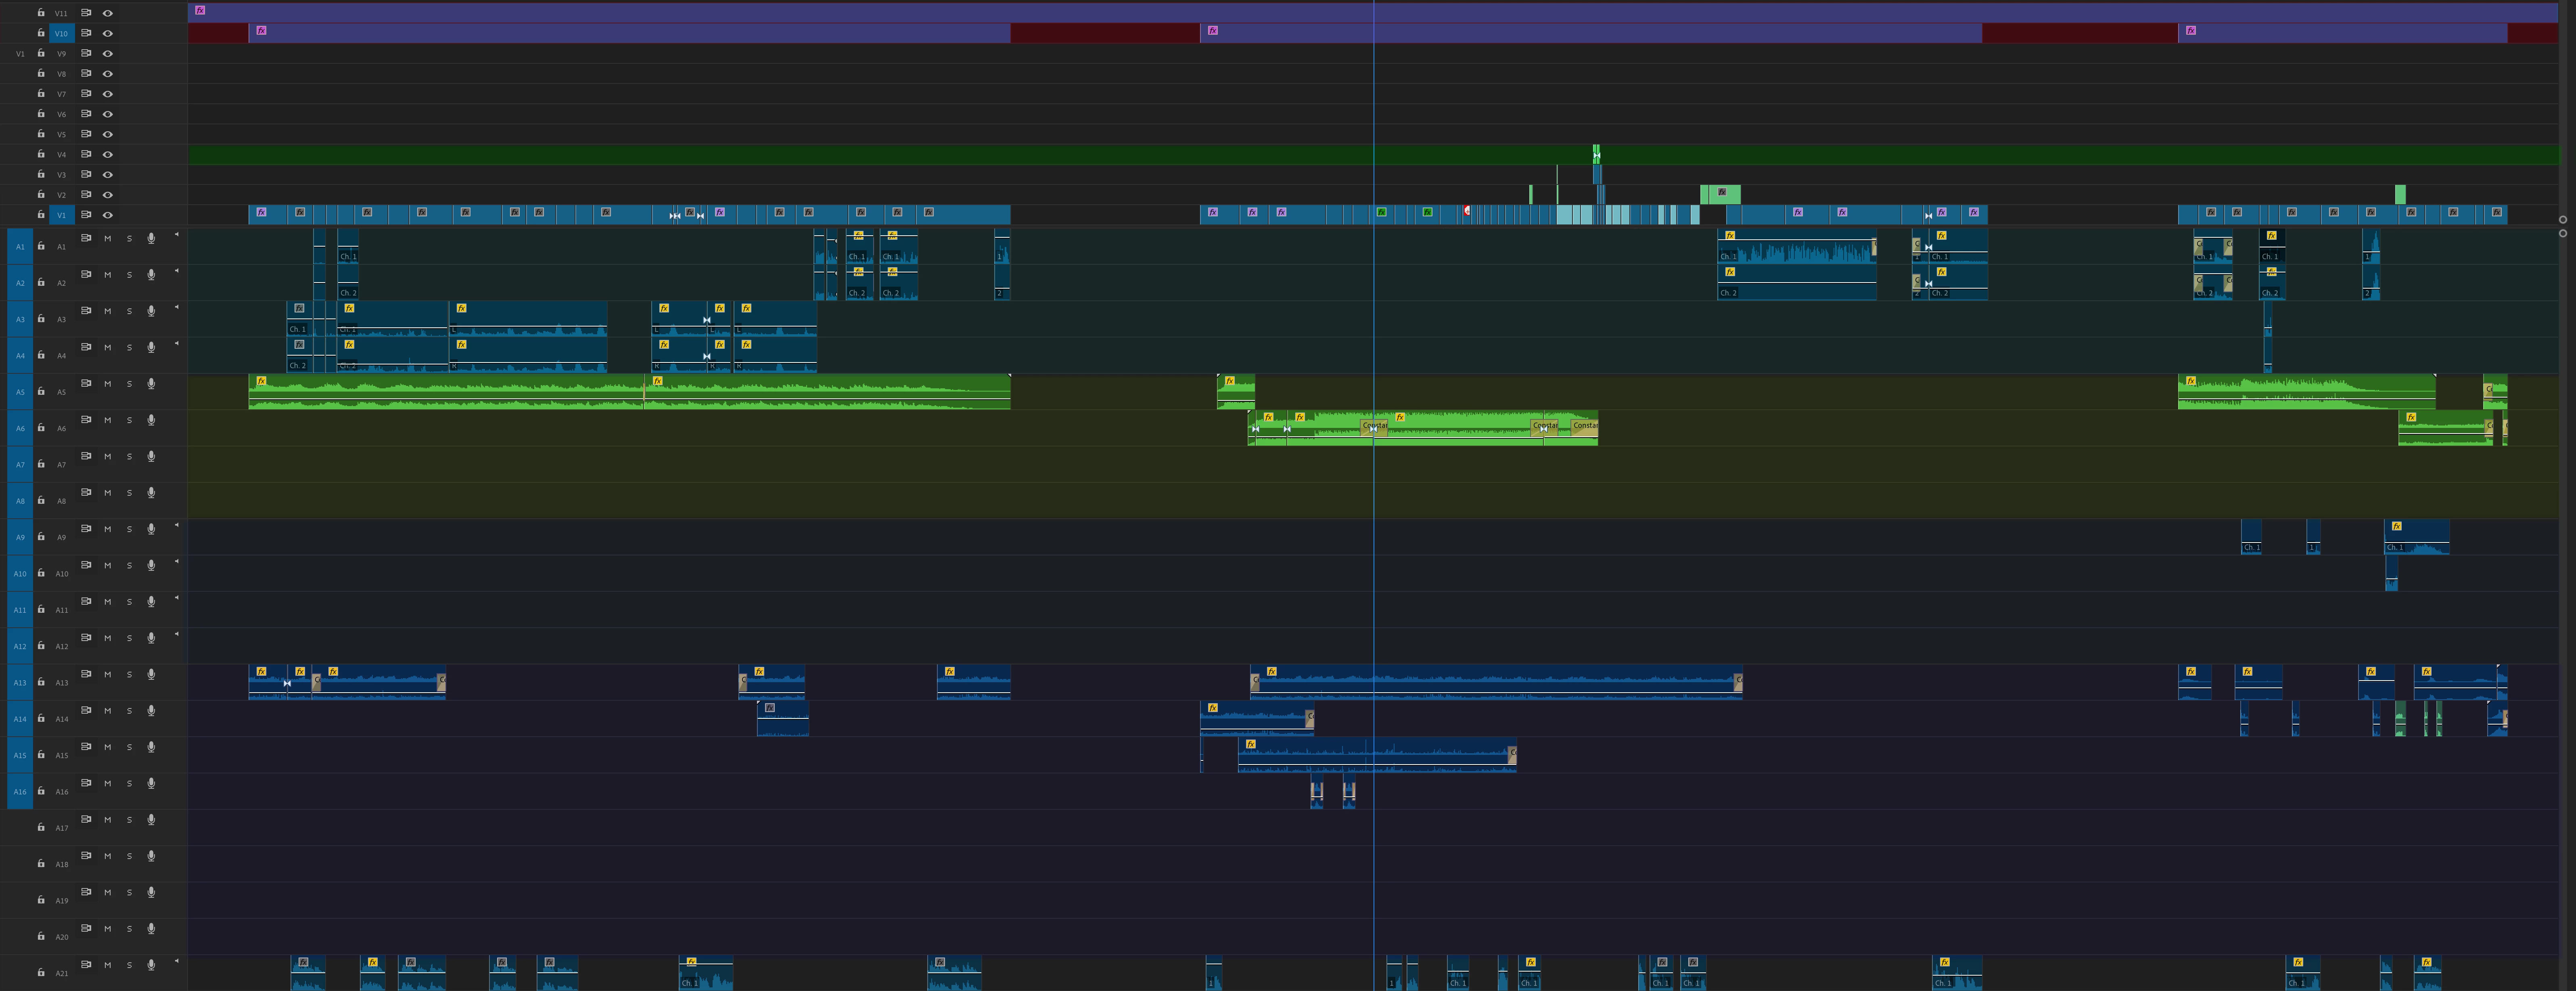Viewport: 2576px width, 991px height.
Task: Toggle sync lock on track V11
Action: pos(86,13)
